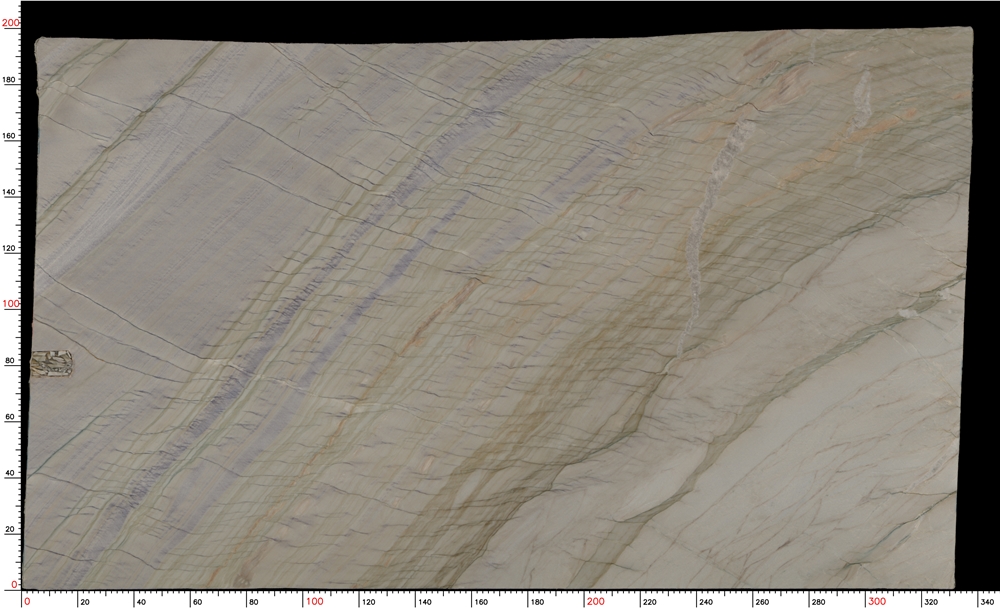Image resolution: width=1000 pixels, height=611 pixels.
Task: Click the 60 label on the vertical ruler
Action: coord(10,416)
